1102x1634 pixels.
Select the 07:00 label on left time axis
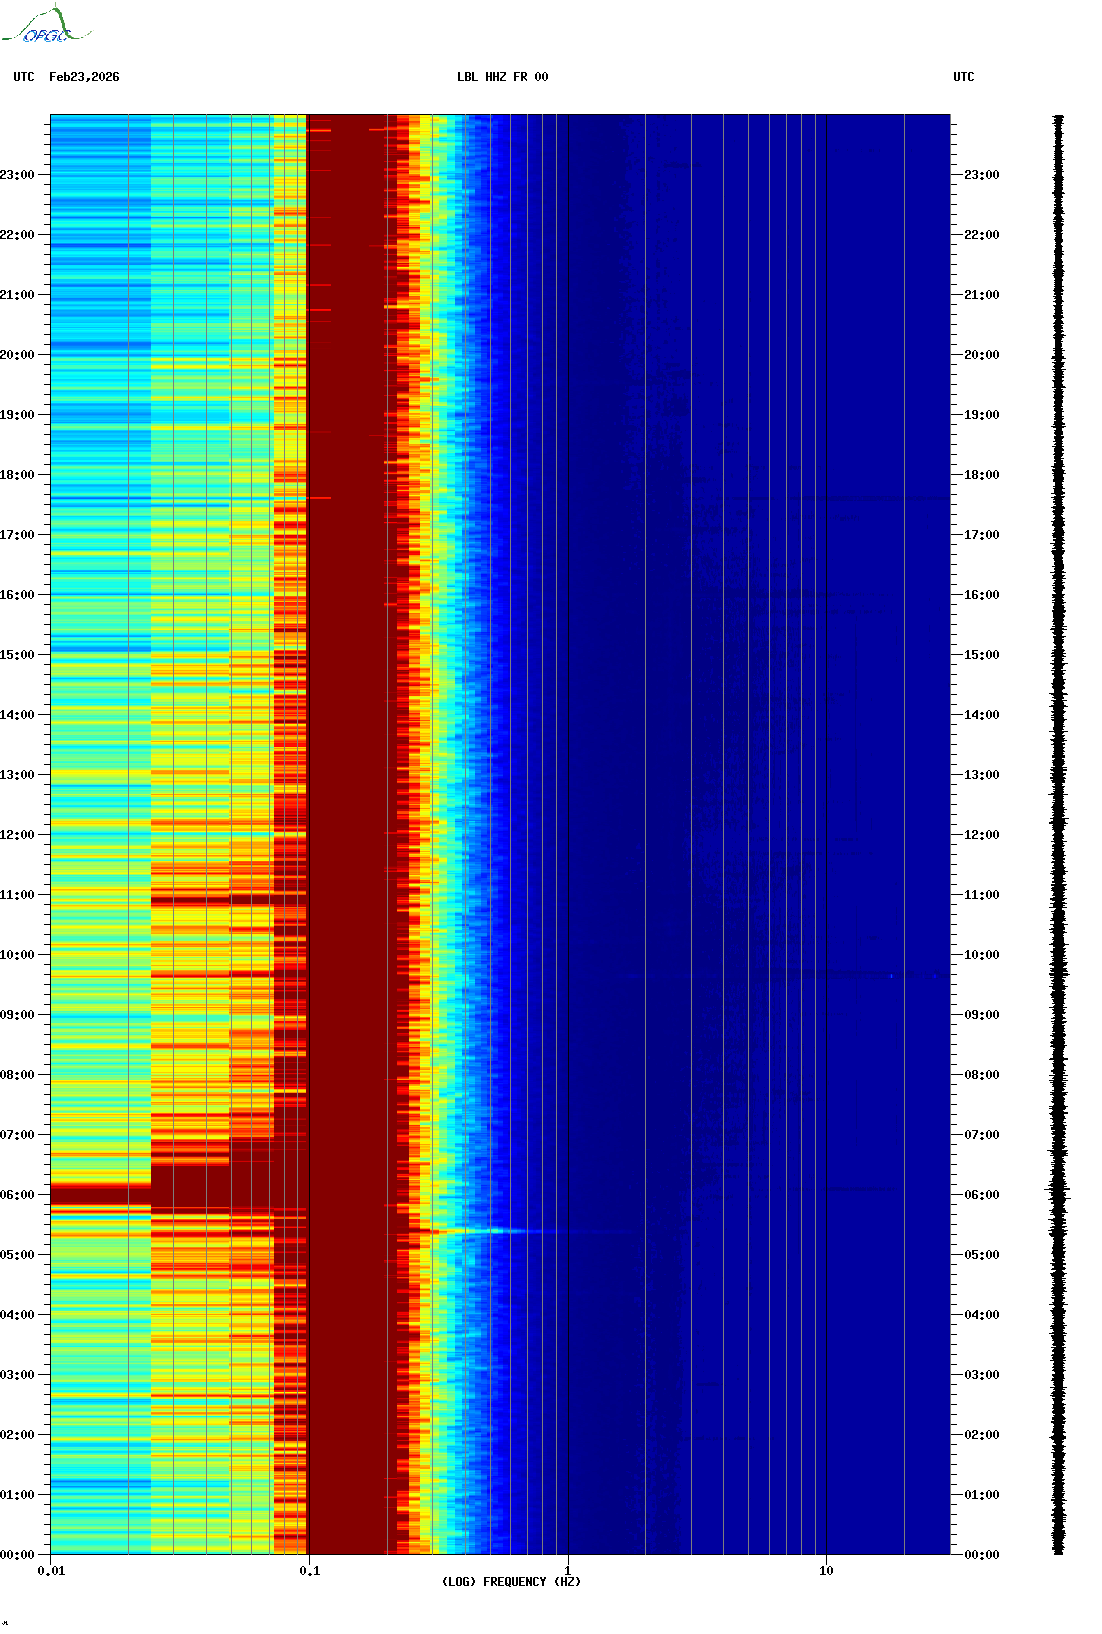point(17,1135)
